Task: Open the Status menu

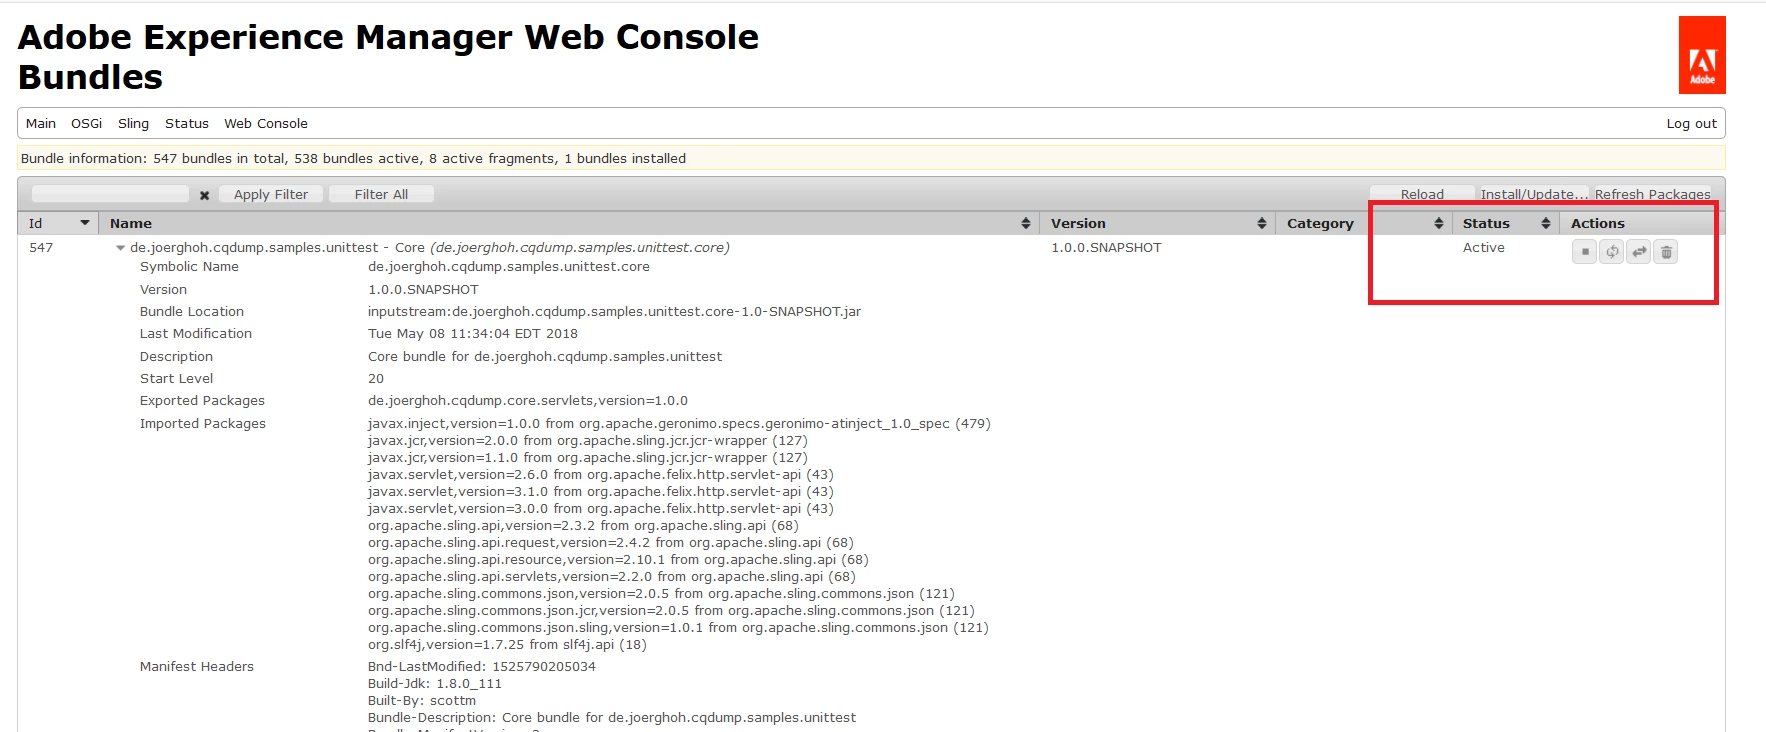Action: [187, 123]
